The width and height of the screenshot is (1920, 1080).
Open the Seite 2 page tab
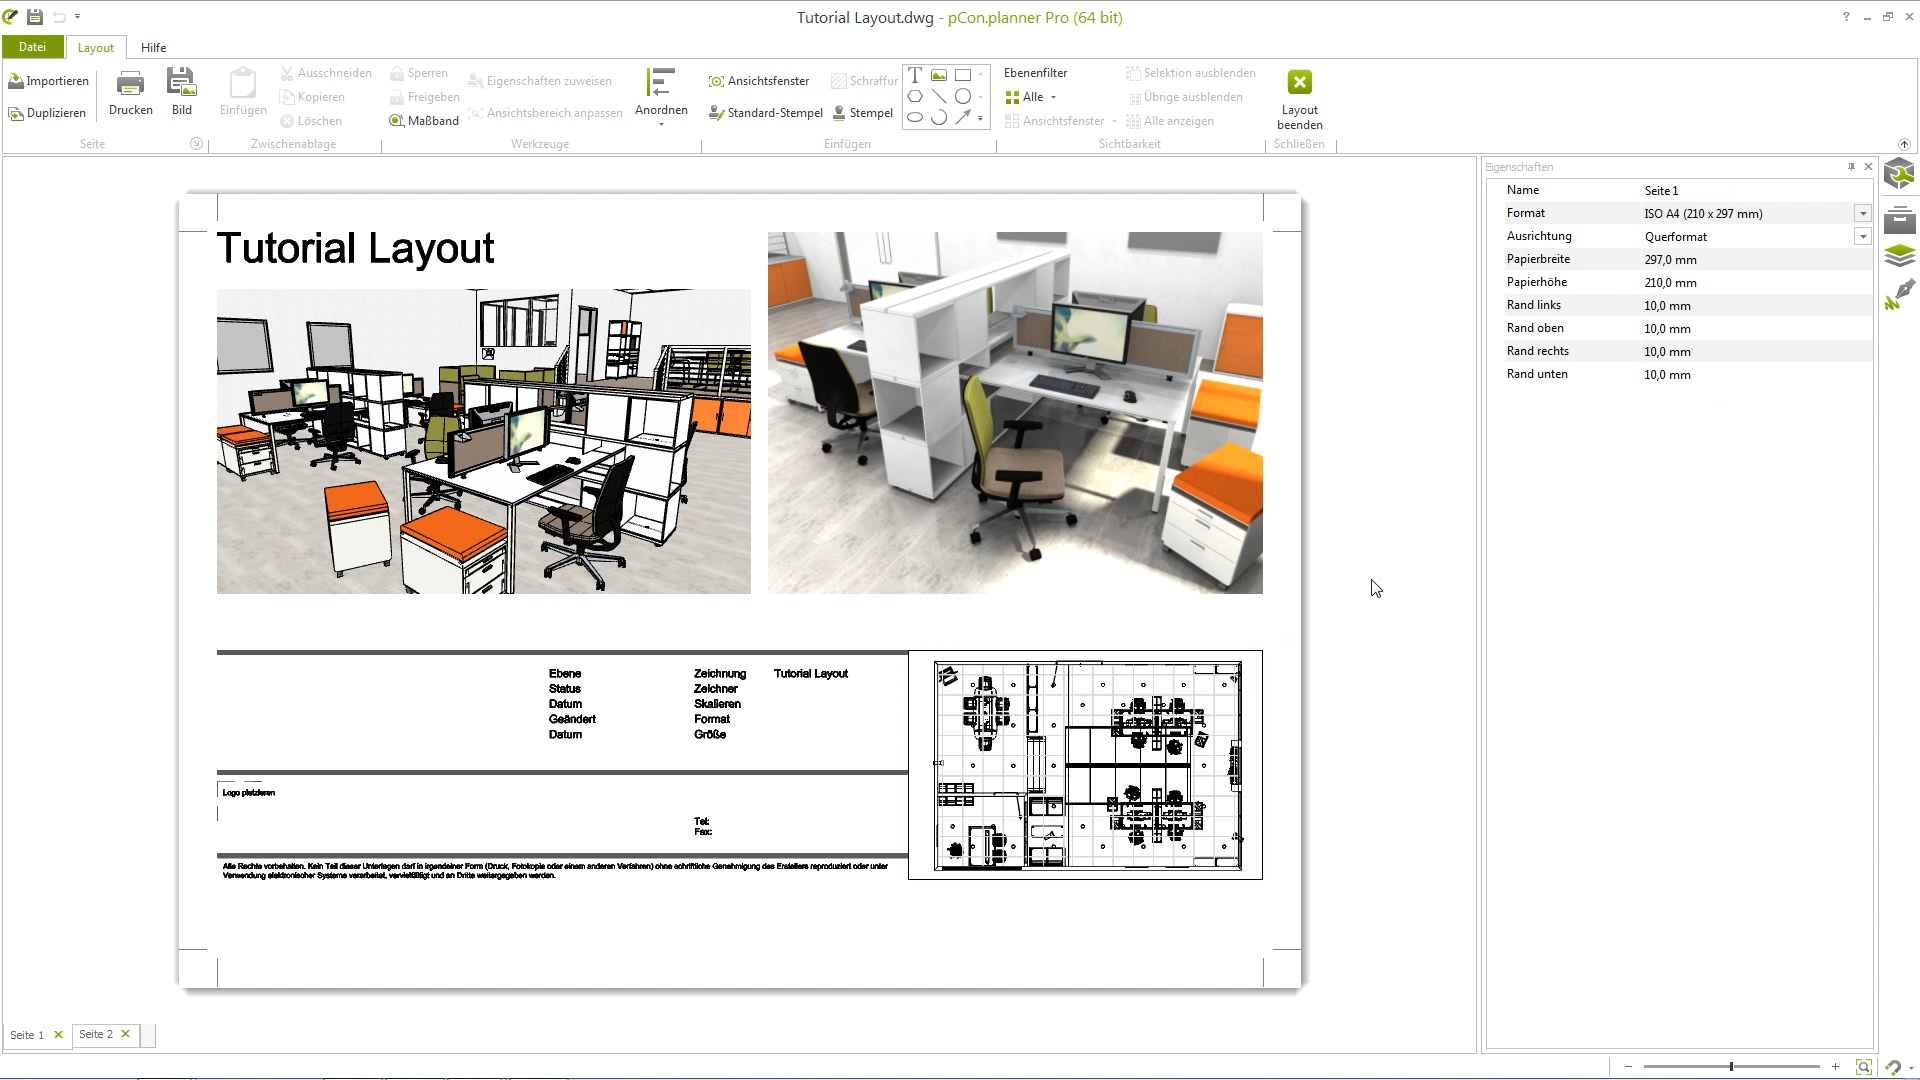point(96,1034)
